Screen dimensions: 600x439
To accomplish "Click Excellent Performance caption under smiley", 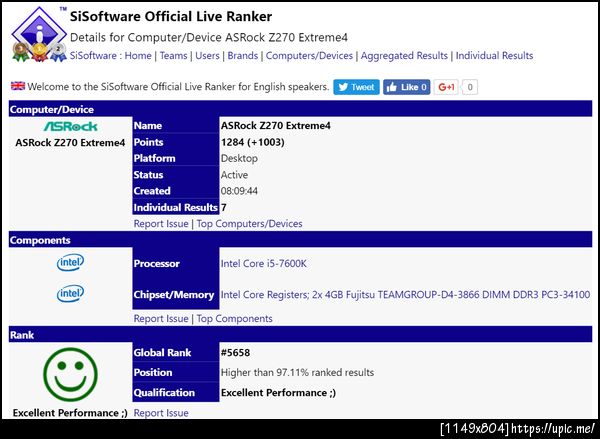I will [x=70, y=413].
